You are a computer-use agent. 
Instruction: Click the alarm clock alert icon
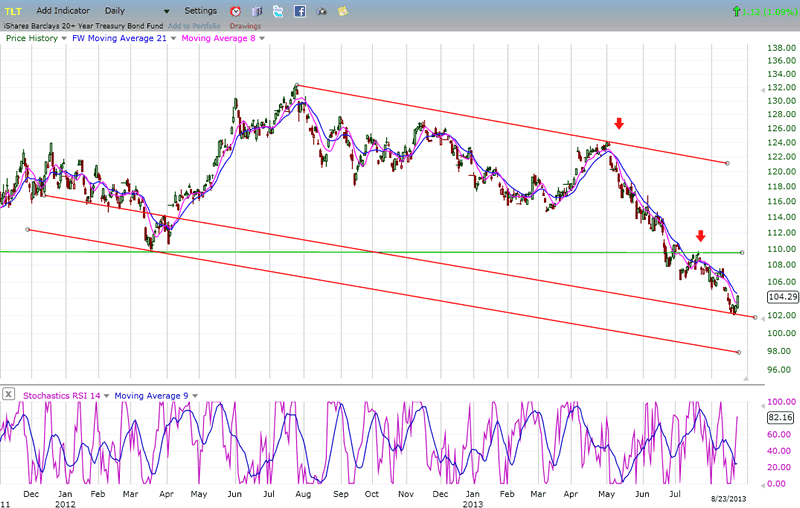236,11
